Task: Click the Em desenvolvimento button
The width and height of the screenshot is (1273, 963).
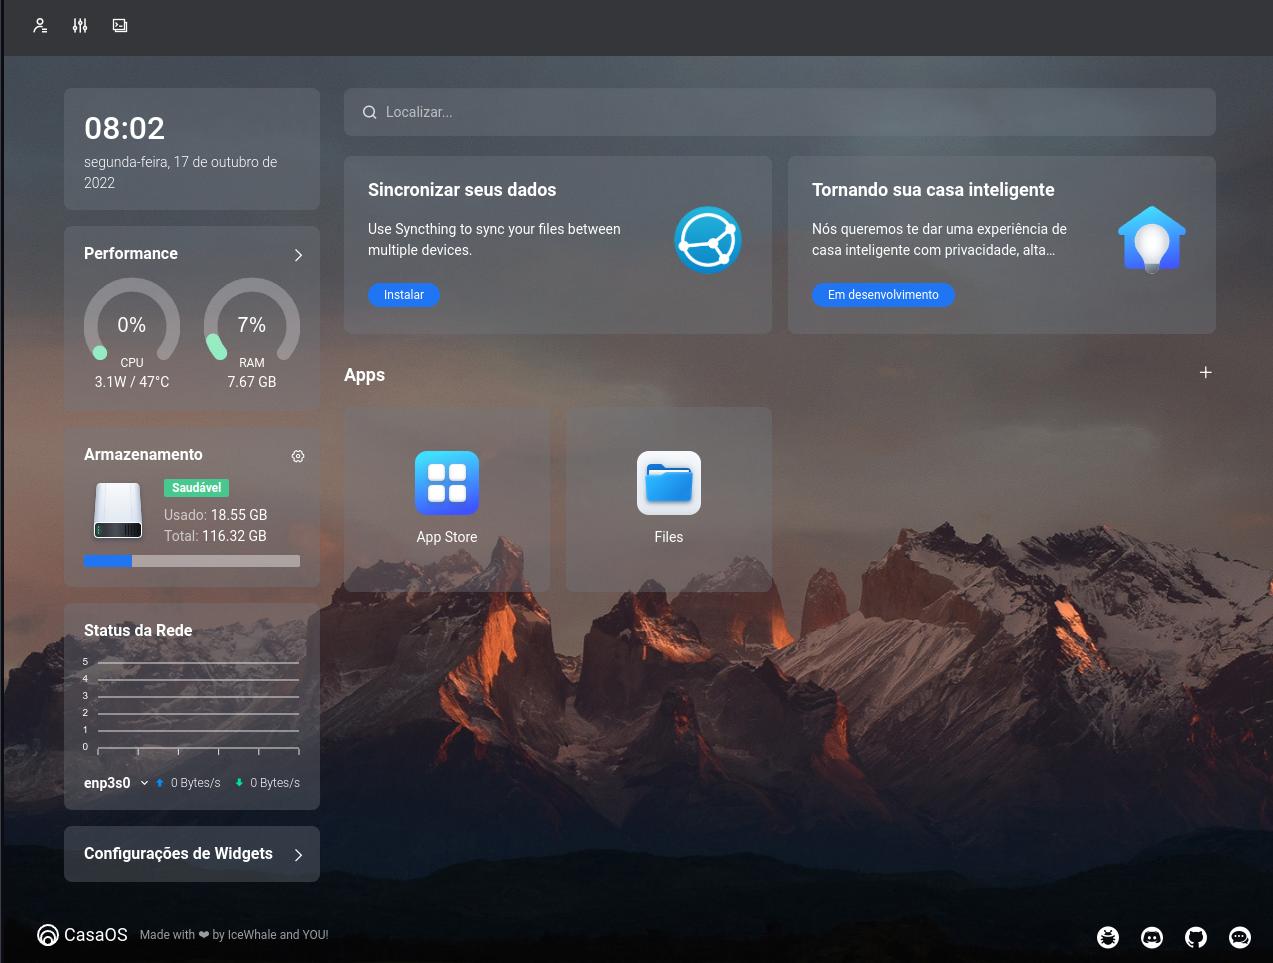Action: click(883, 295)
